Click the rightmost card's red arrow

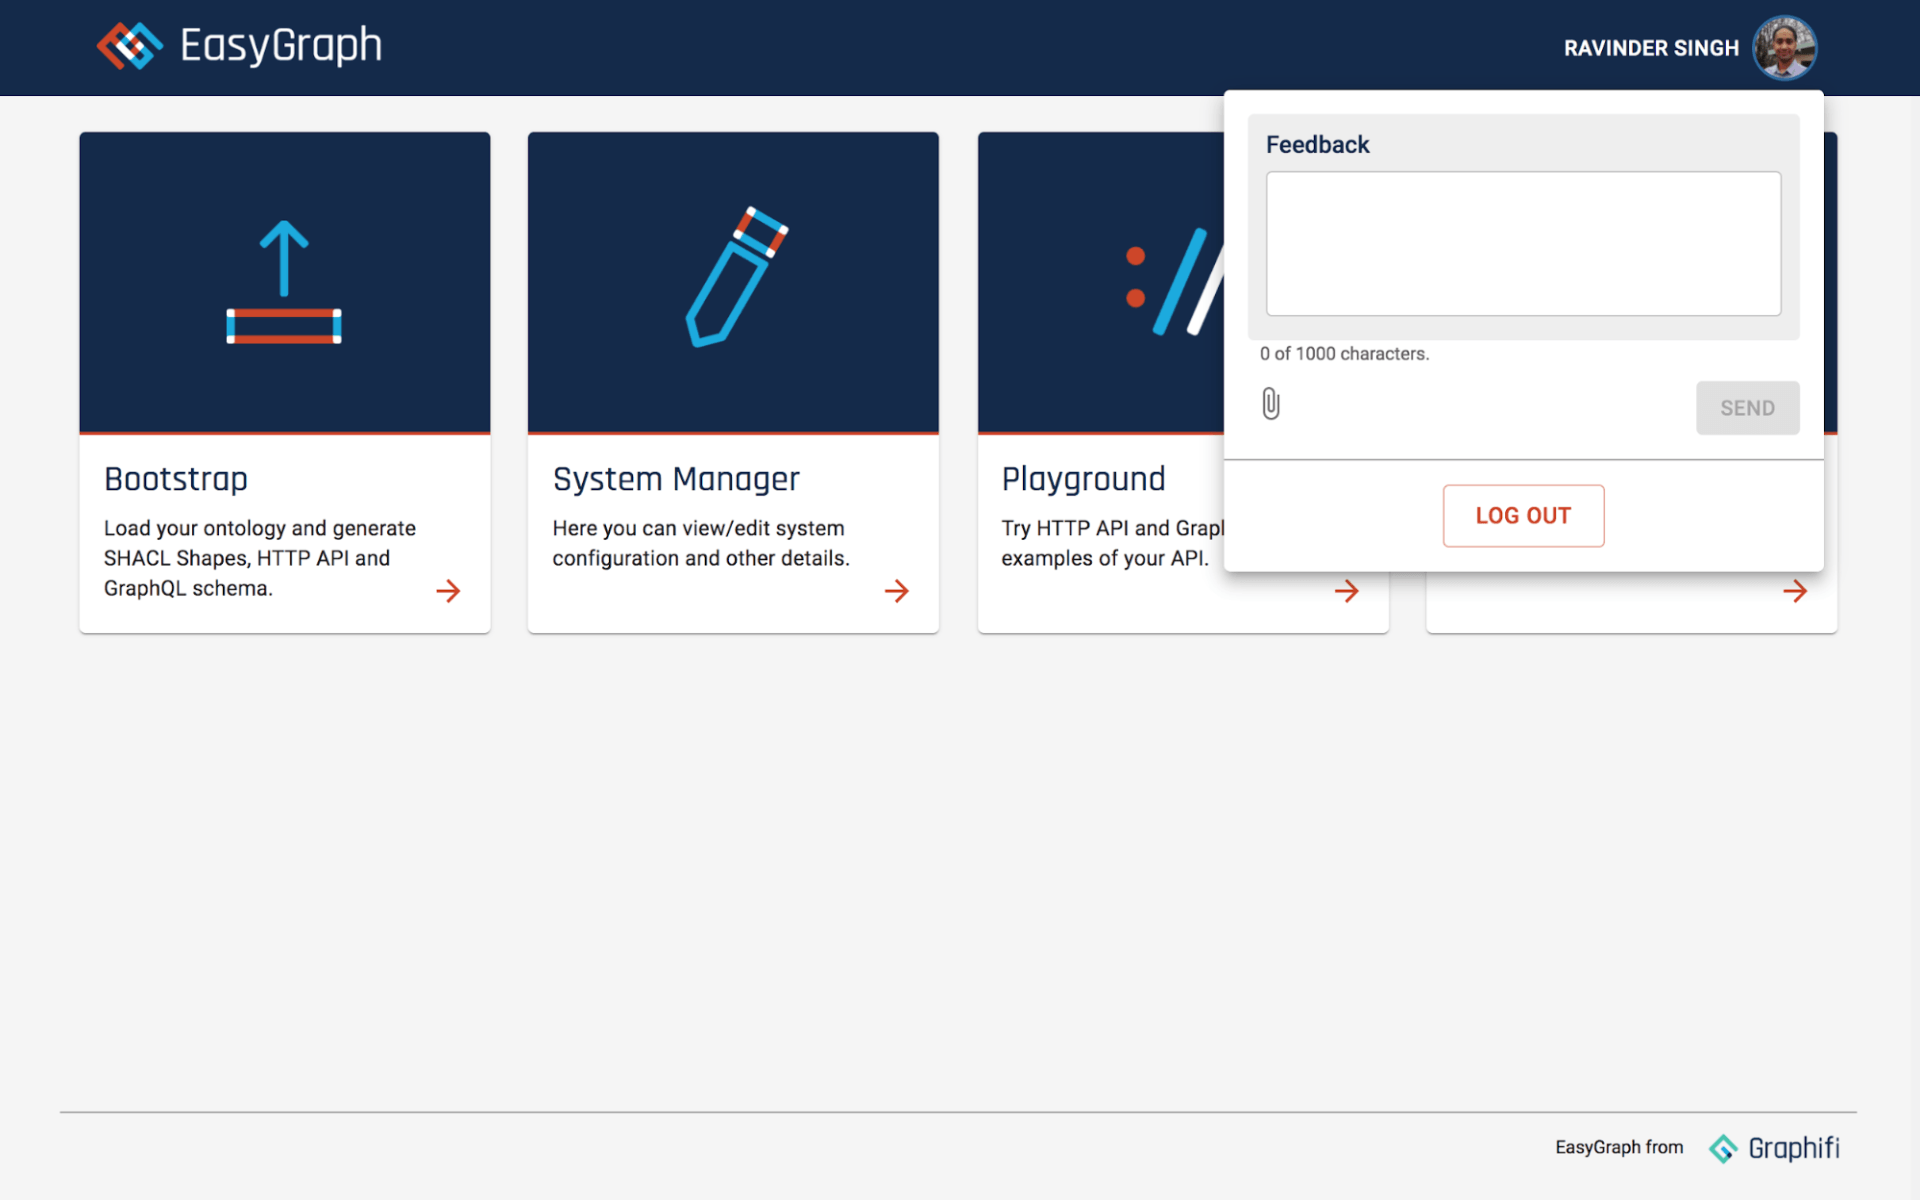(x=1795, y=591)
